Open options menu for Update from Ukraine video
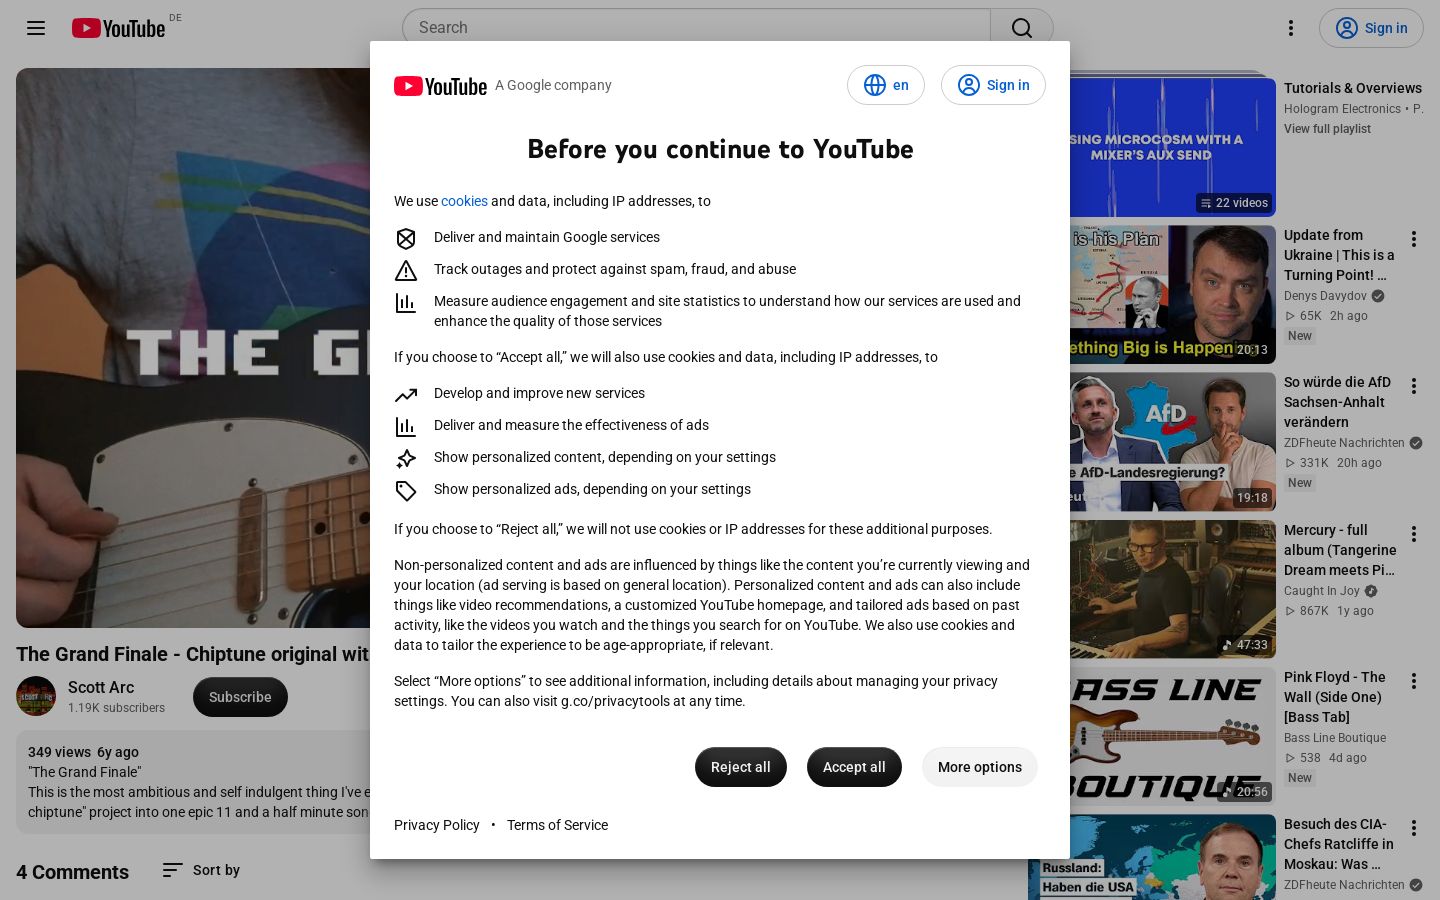Viewport: 1440px width, 900px height. [1414, 239]
